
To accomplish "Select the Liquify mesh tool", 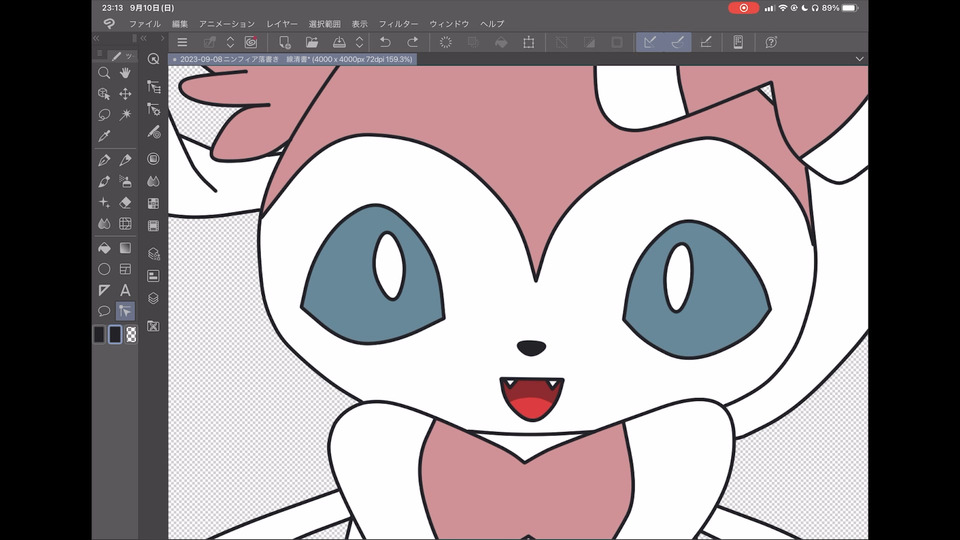I will (125, 224).
